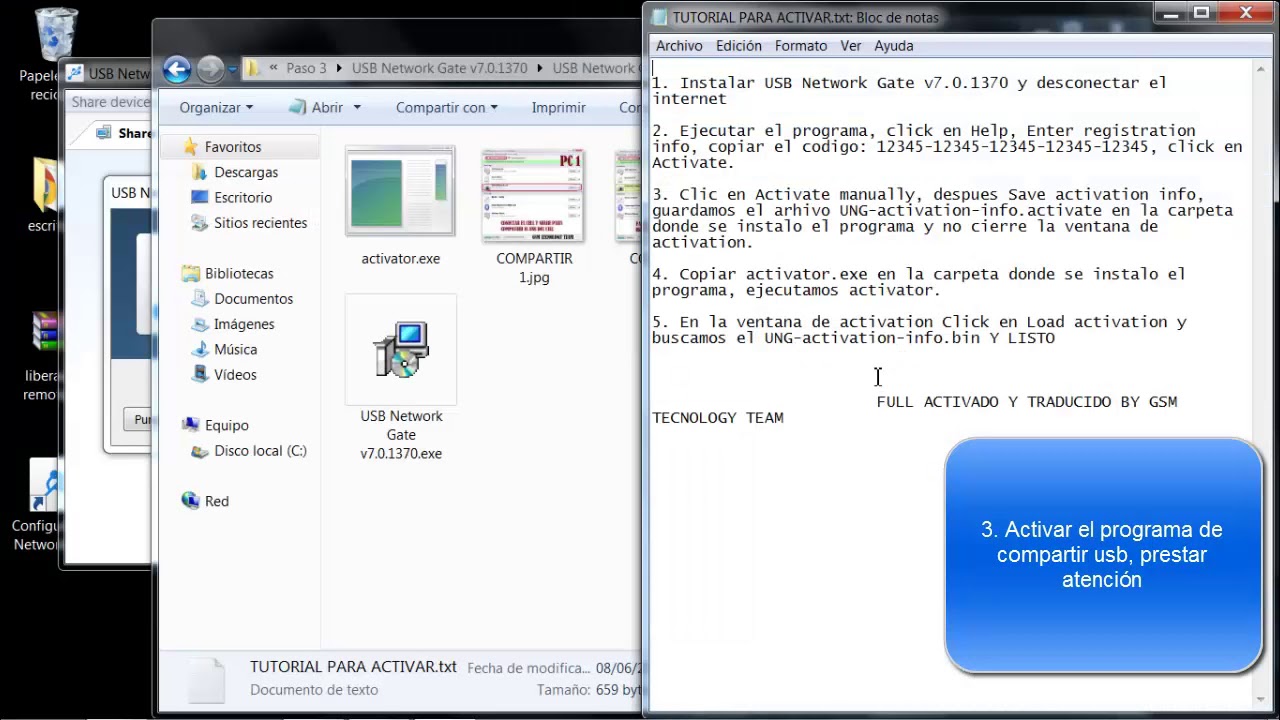
Task: Open Disco local (C:) drive
Action: (260, 450)
